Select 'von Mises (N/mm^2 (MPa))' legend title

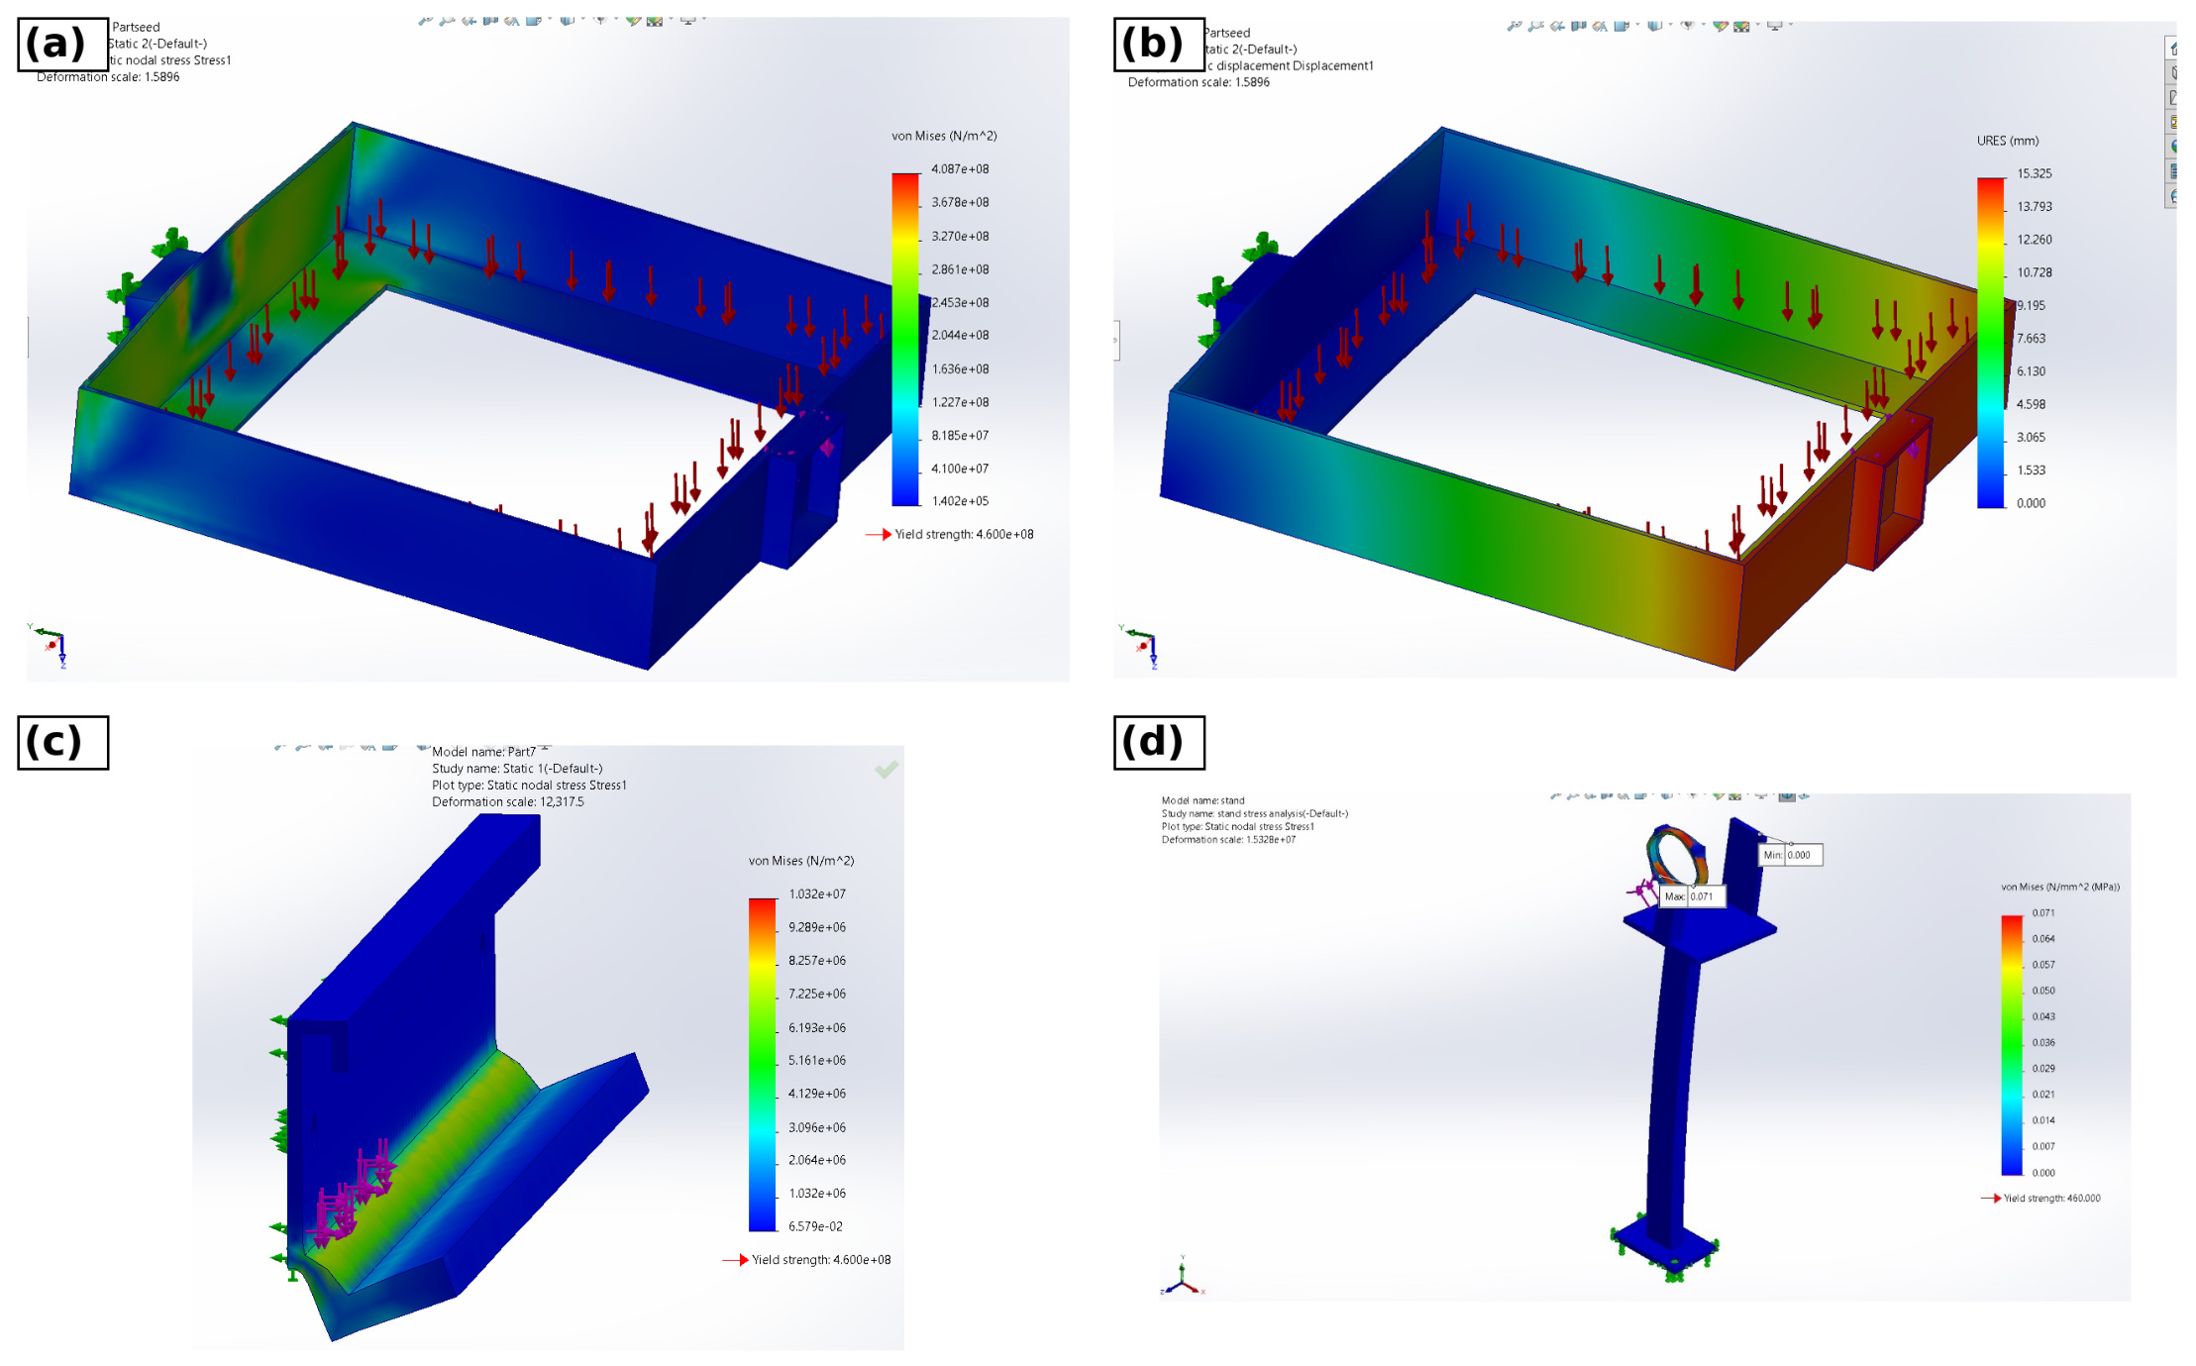pyautogui.click(x=2060, y=887)
